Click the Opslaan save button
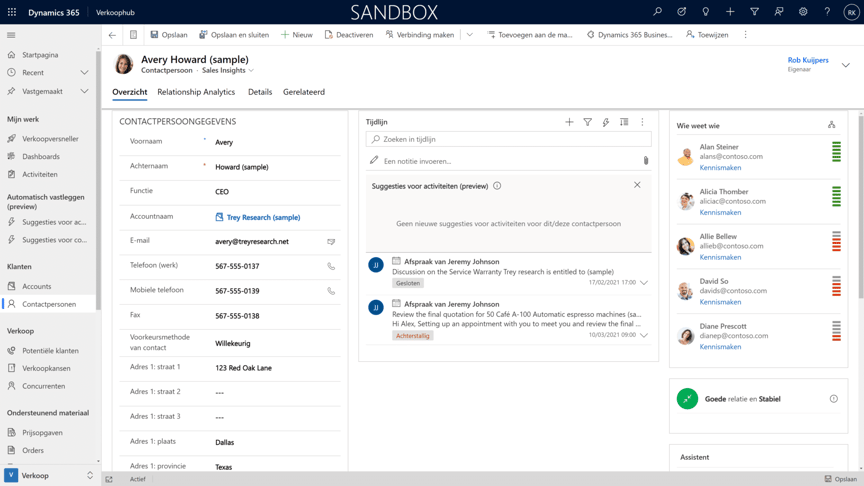 169,35
